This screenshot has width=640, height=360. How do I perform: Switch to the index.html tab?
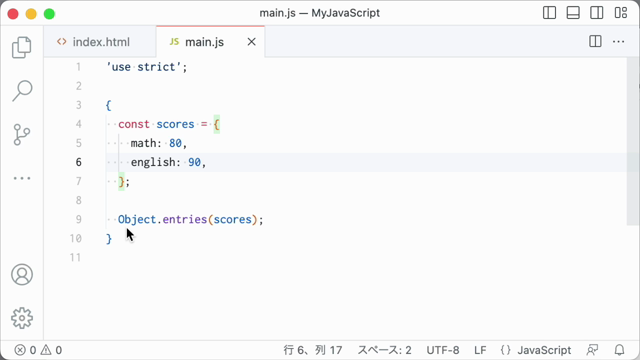100,42
